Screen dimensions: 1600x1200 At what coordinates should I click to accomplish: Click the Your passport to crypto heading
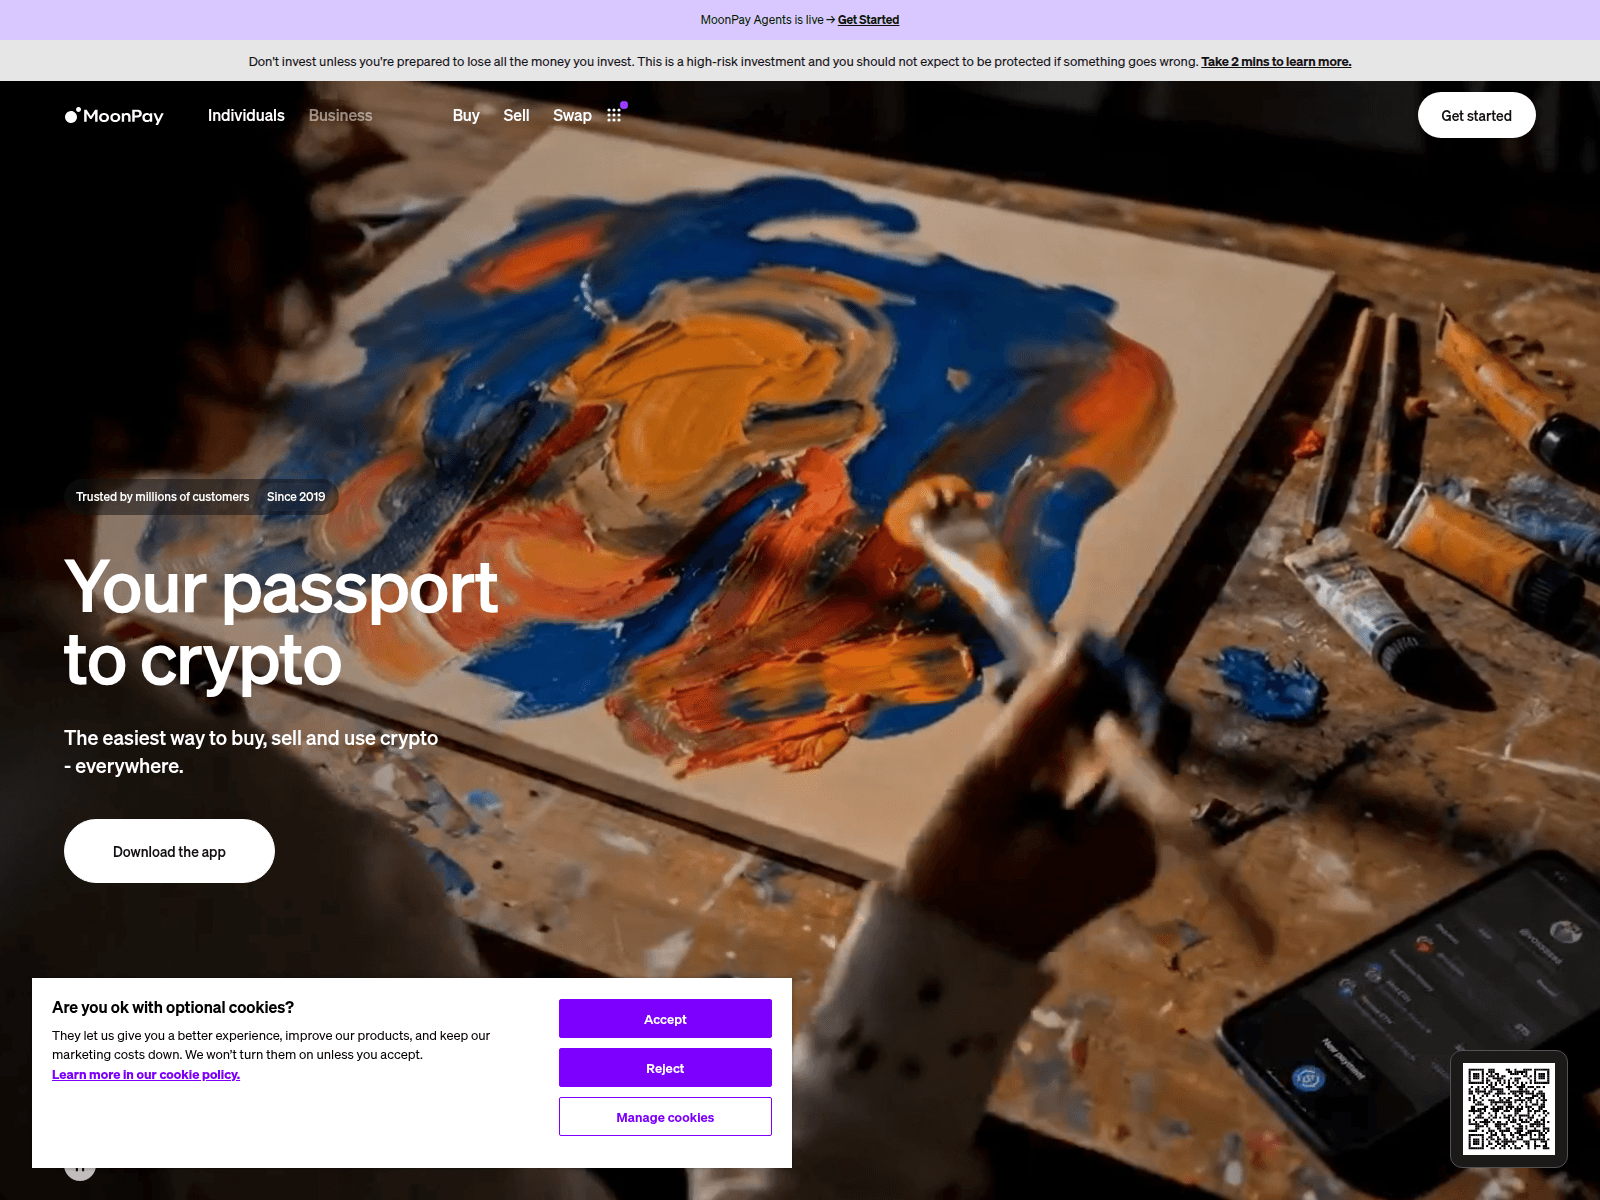(x=281, y=623)
